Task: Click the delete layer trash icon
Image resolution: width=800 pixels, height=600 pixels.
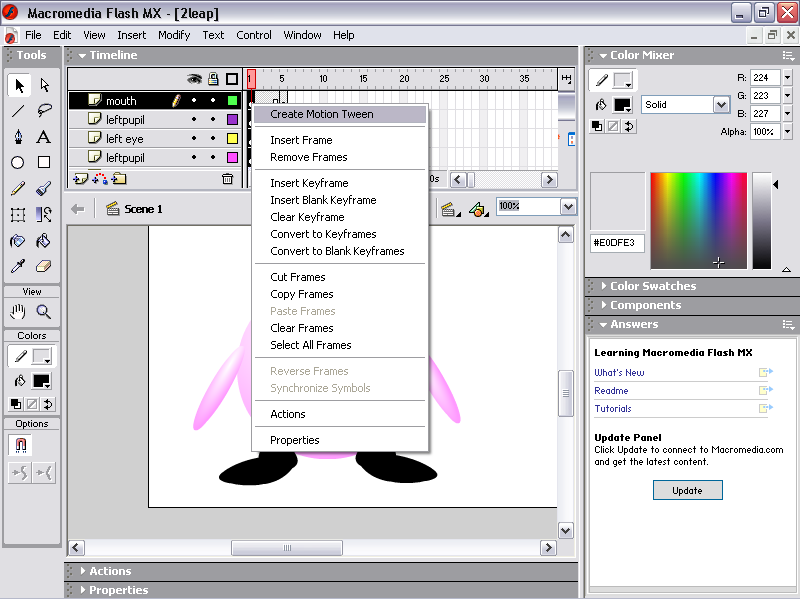Action: click(x=227, y=179)
